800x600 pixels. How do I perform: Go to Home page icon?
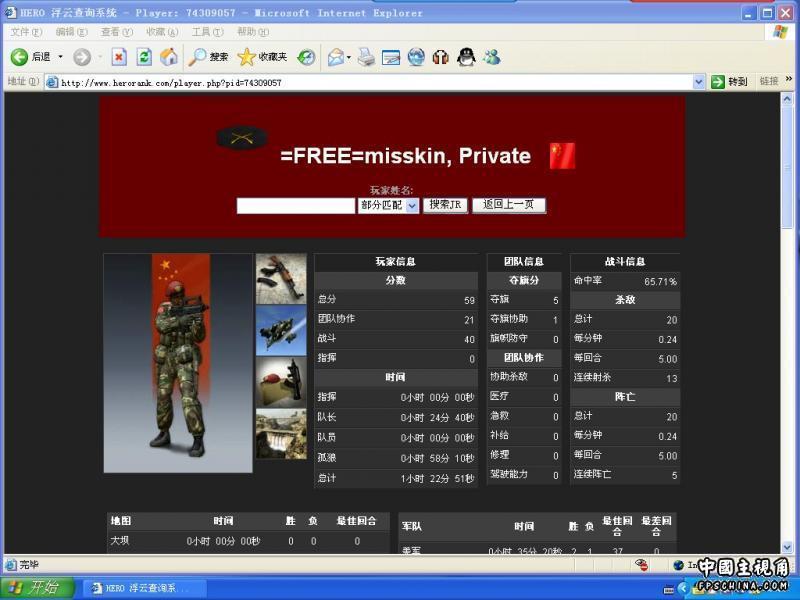(x=169, y=57)
